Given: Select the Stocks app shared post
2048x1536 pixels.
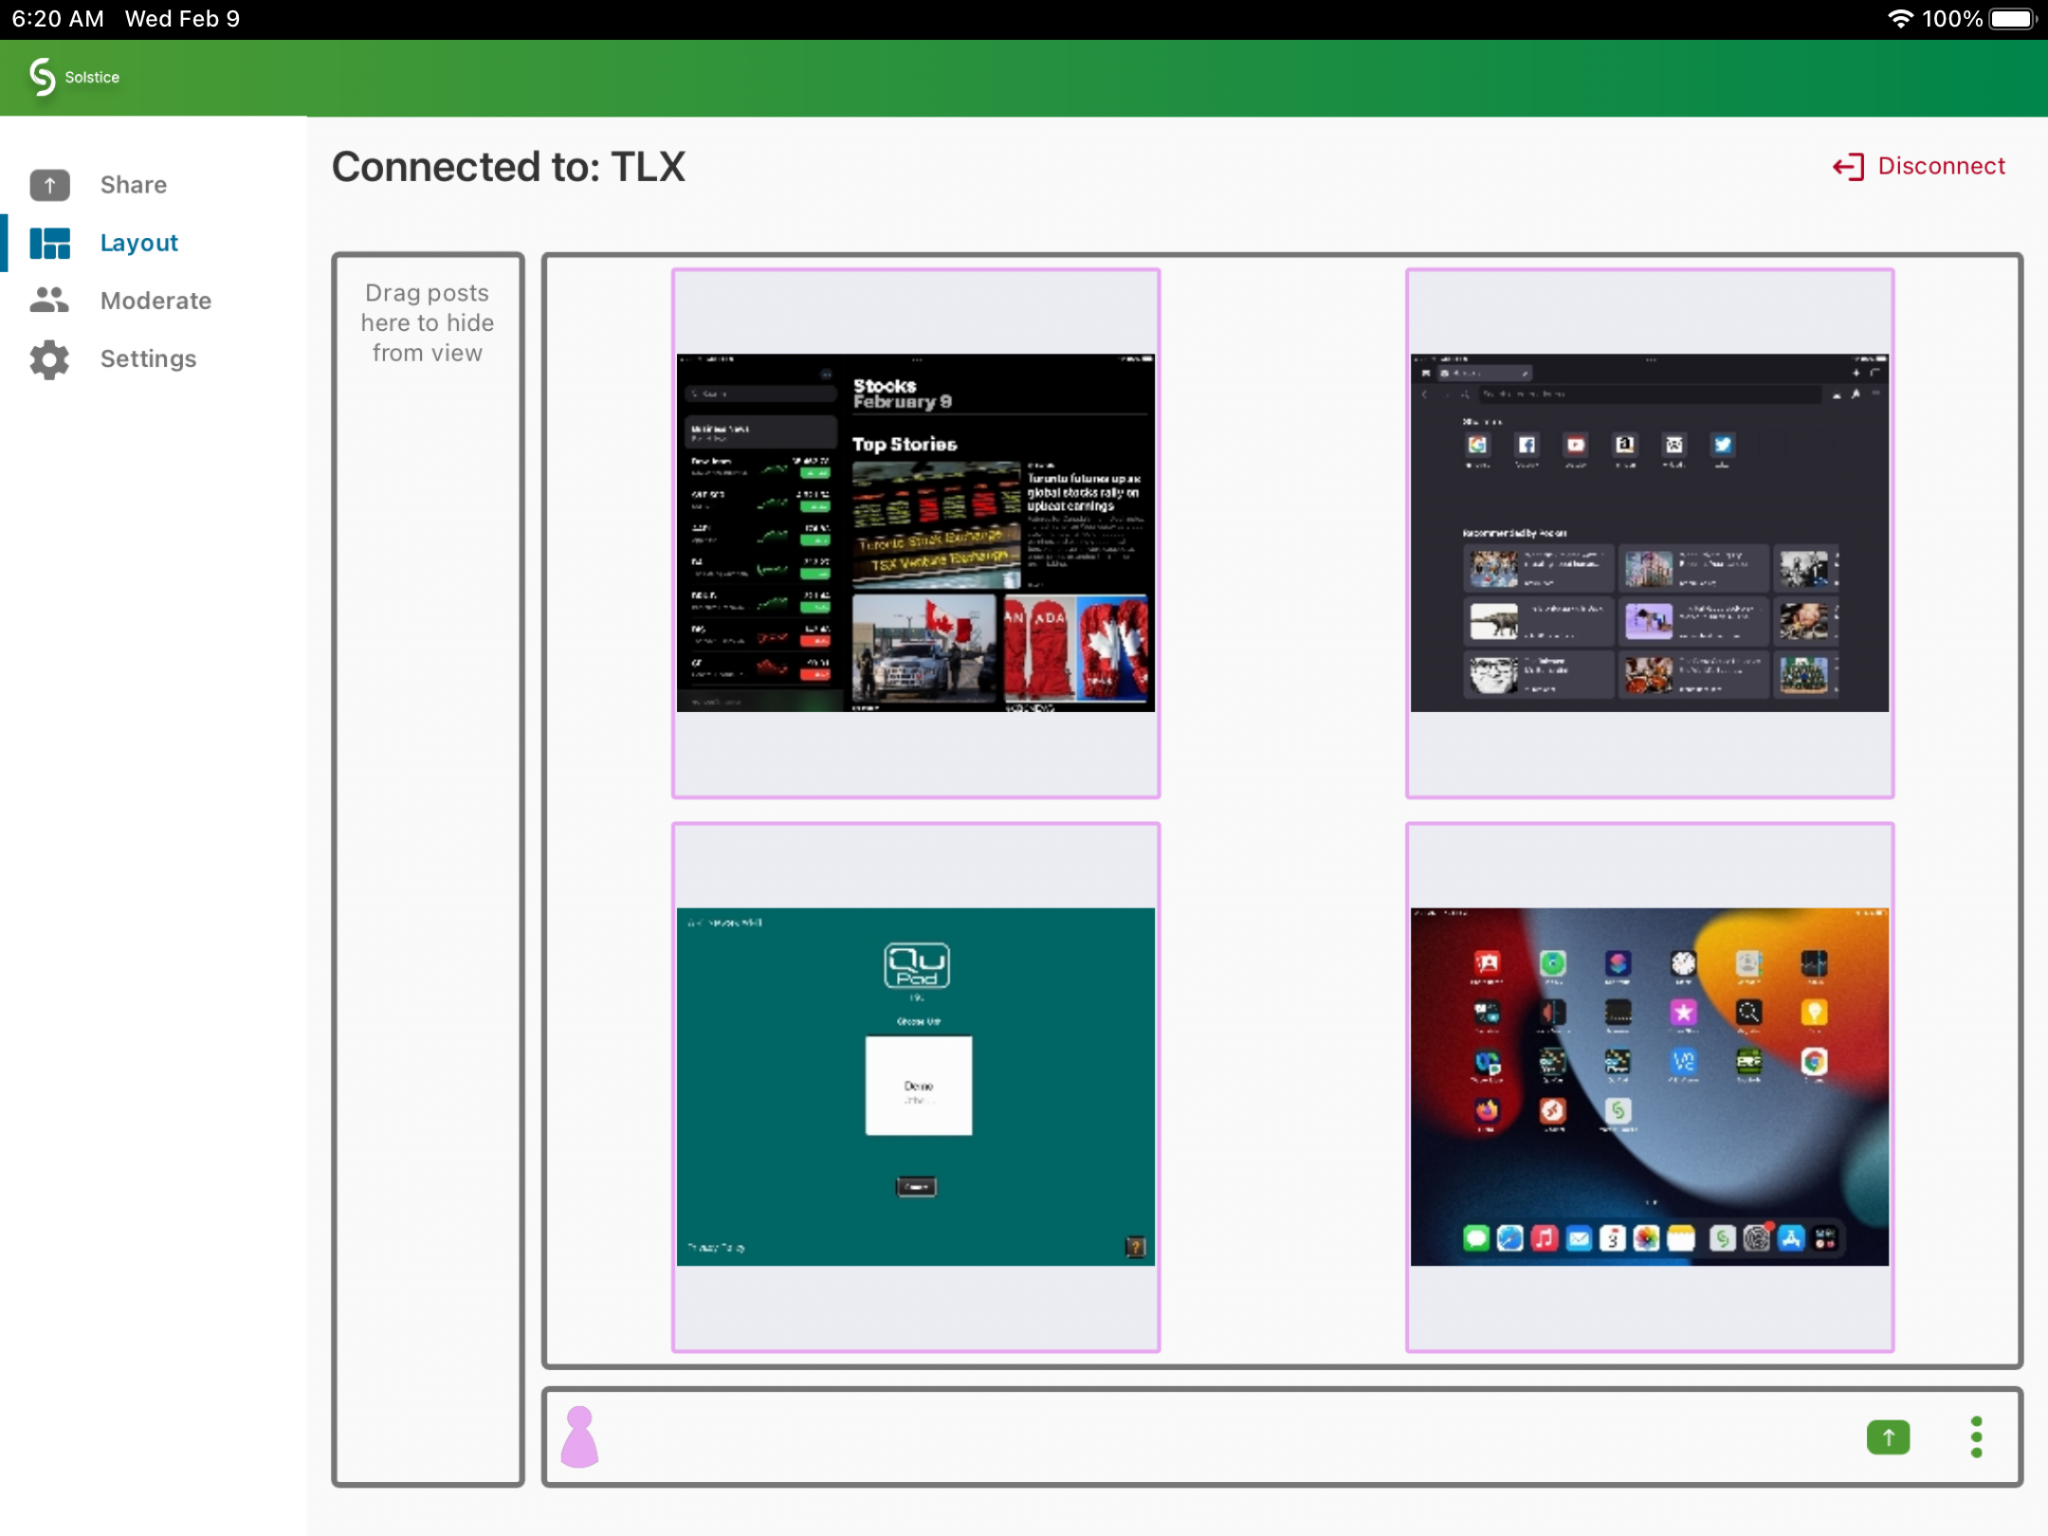Looking at the screenshot, I should point(915,533).
